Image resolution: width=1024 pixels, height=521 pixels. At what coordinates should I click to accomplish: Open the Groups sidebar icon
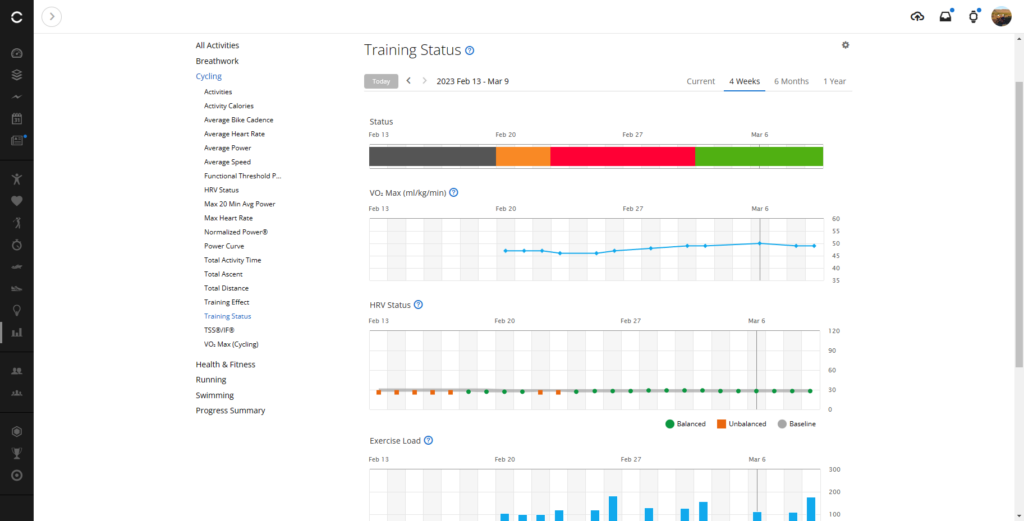17,393
